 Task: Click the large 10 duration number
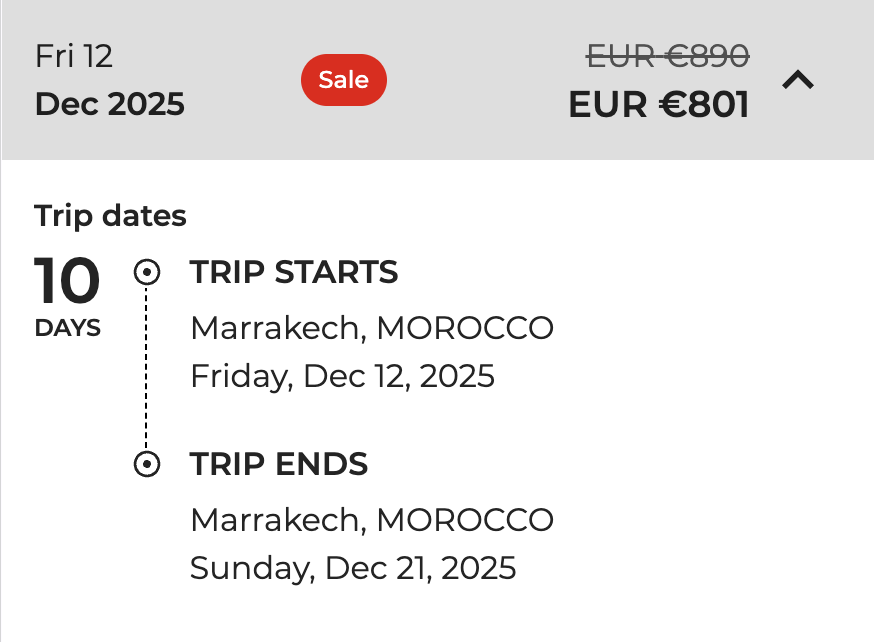tap(67, 282)
